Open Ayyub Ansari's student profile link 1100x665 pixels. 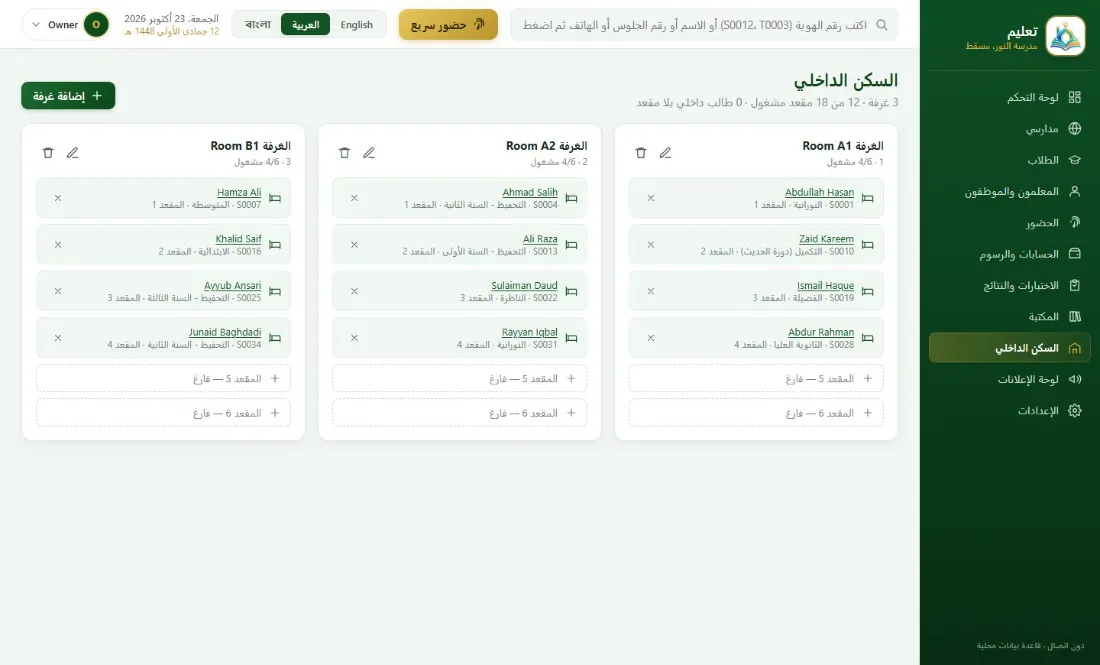[233, 286]
